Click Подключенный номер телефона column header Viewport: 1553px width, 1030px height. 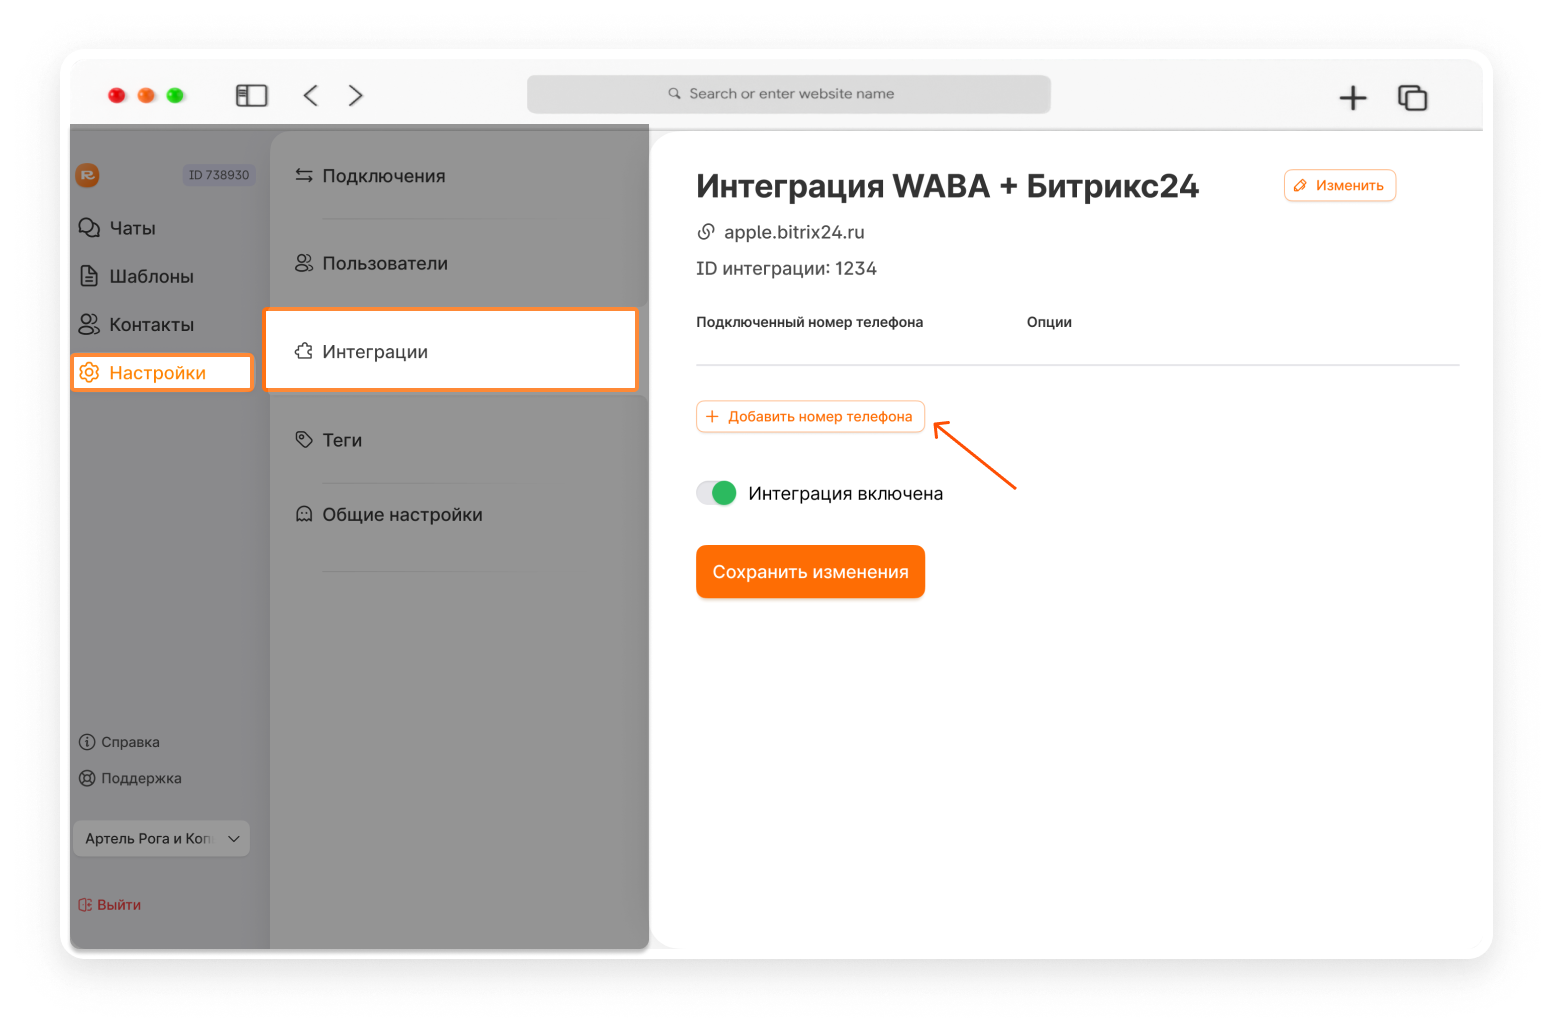[809, 322]
